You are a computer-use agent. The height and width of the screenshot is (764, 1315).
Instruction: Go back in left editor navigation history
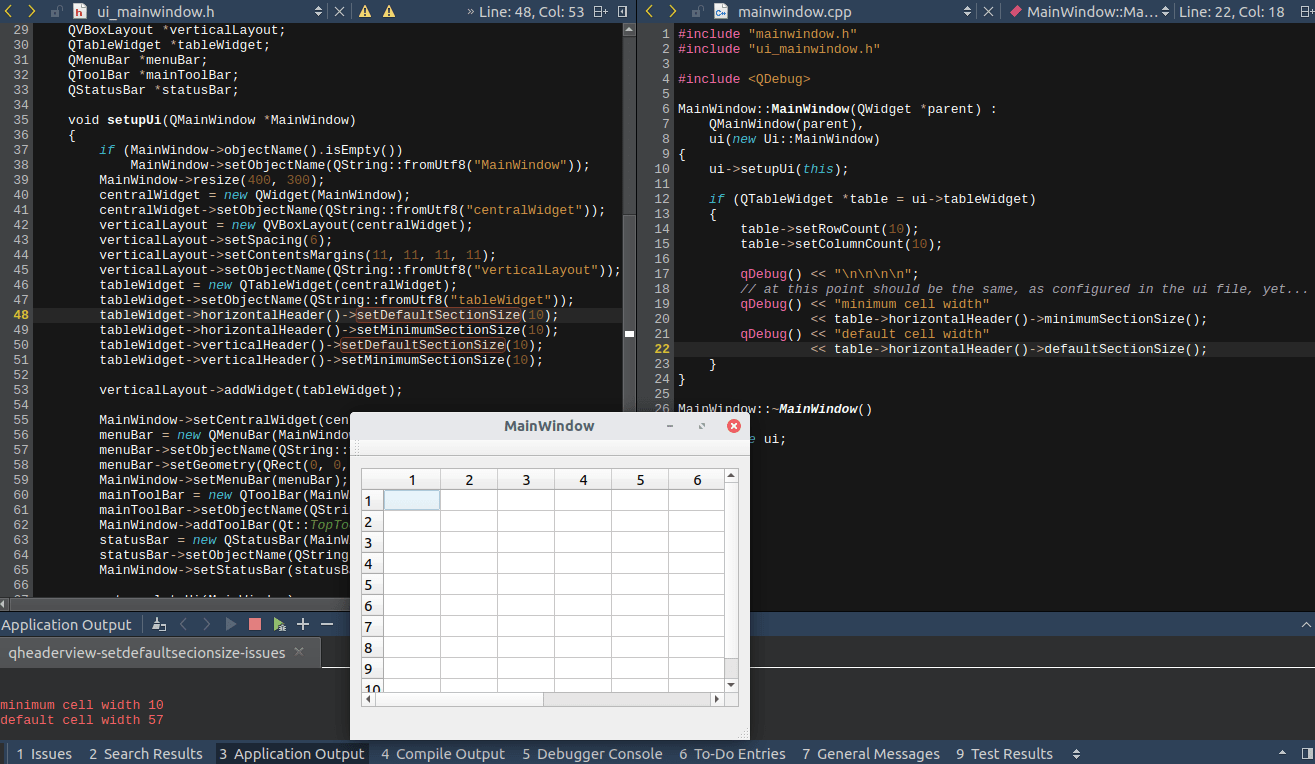click(x=9, y=11)
